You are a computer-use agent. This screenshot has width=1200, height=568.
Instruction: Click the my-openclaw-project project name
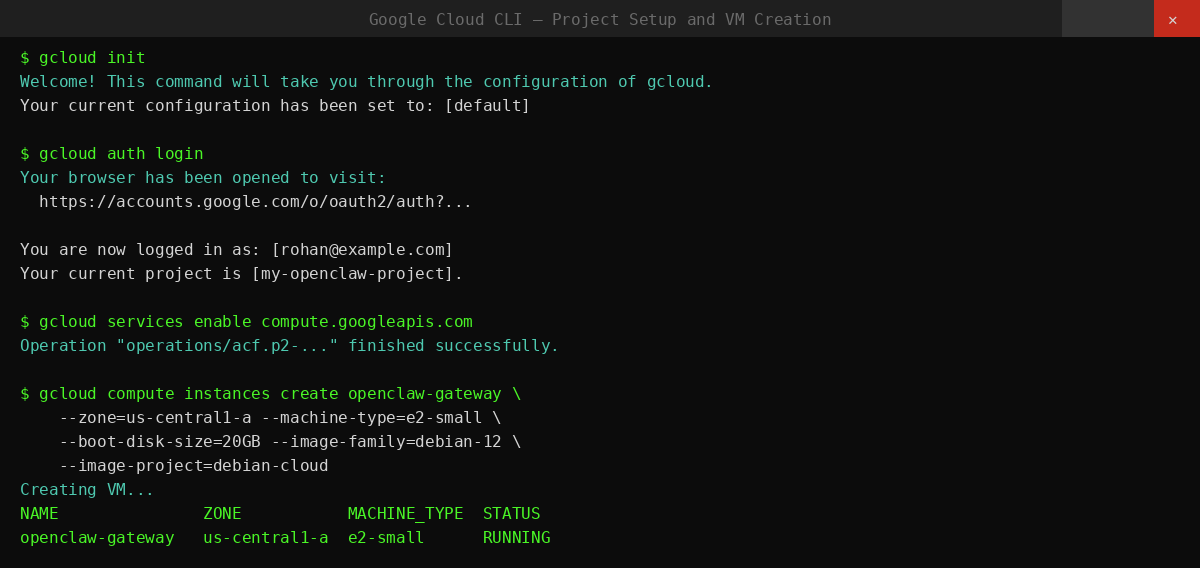357,274
